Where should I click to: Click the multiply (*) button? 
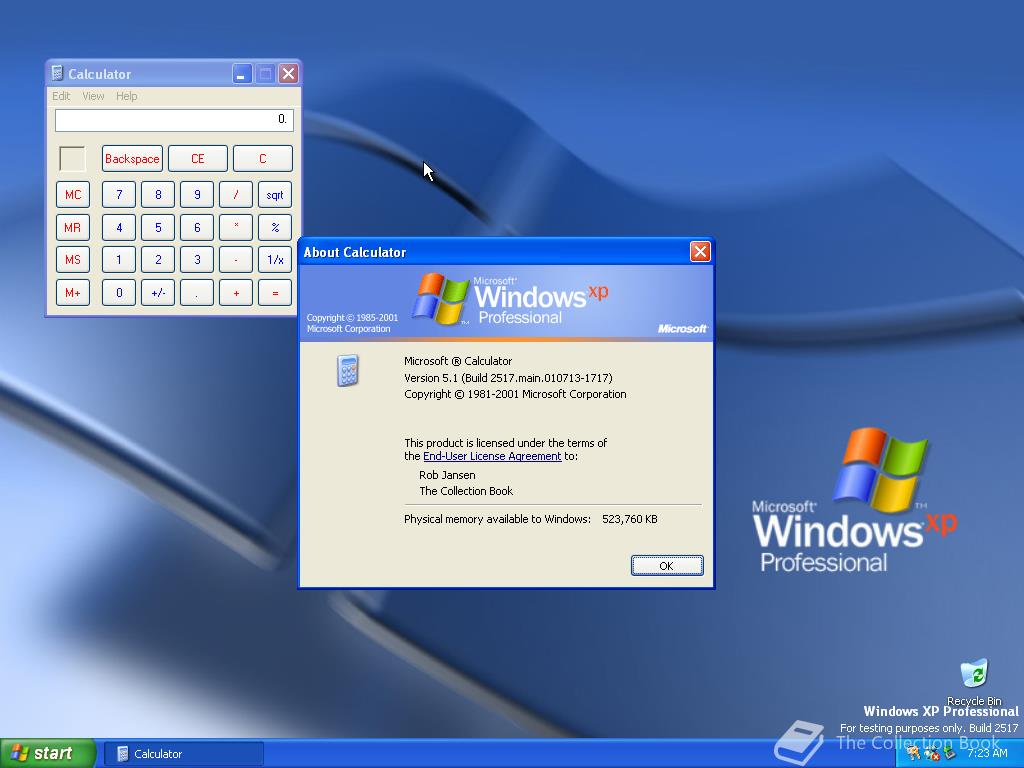pyautogui.click(x=236, y=227)
